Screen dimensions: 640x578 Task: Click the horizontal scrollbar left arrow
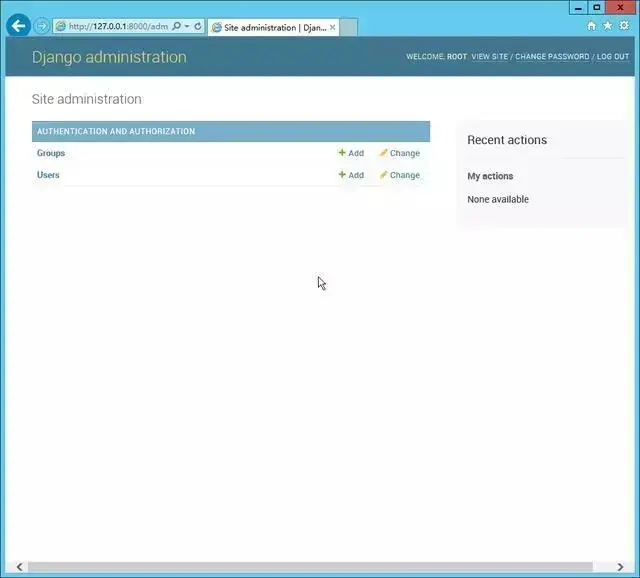(x=19, y=567)
